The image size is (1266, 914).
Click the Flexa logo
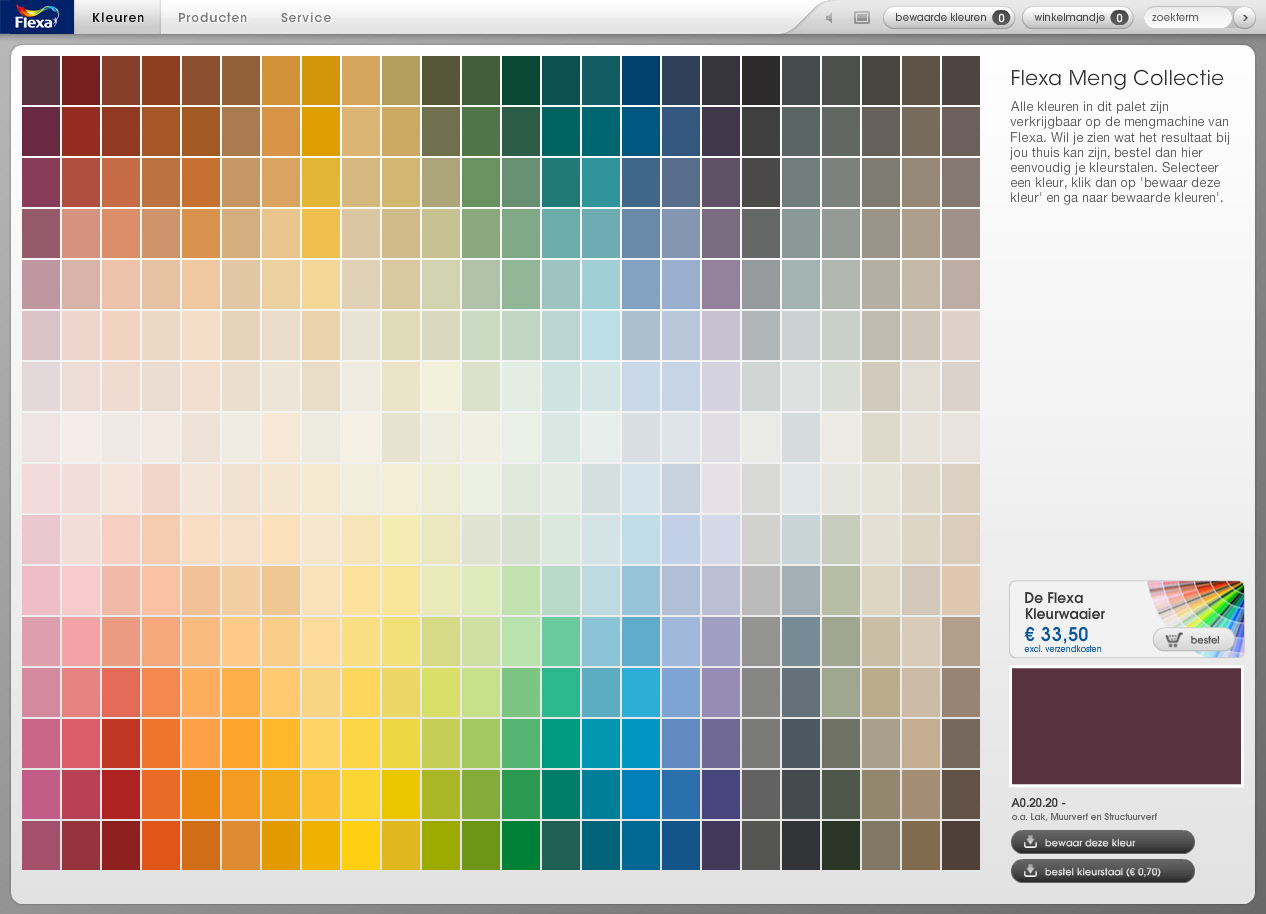coord(37,17)
